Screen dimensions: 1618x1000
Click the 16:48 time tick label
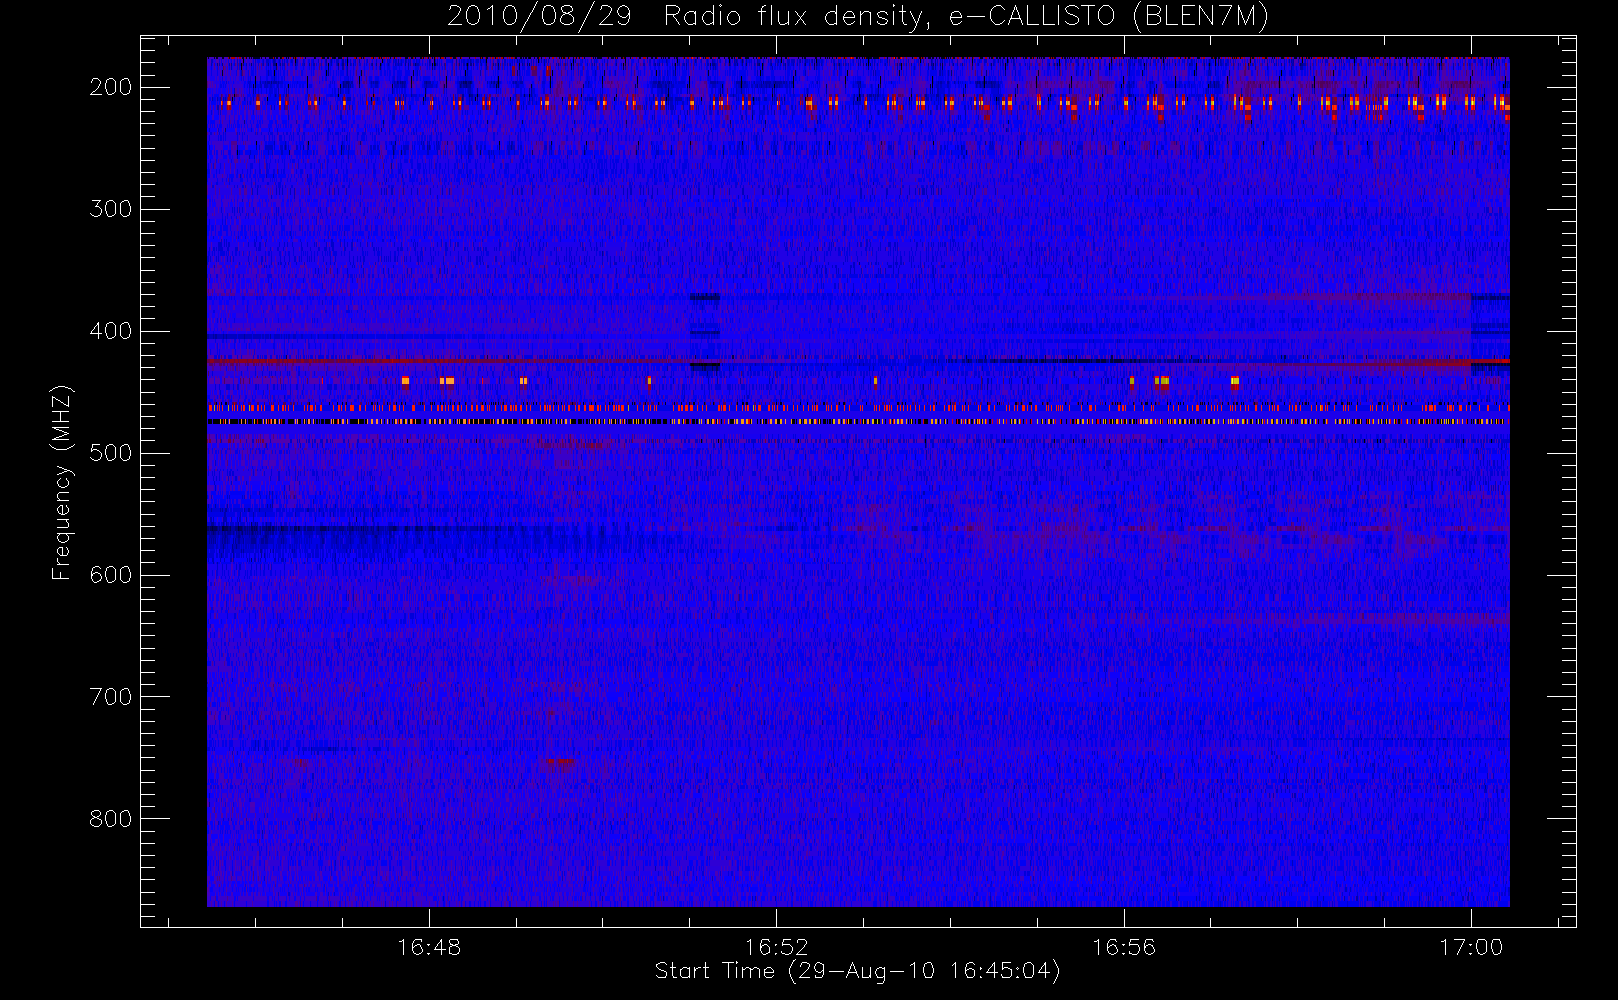coord(429,947)
